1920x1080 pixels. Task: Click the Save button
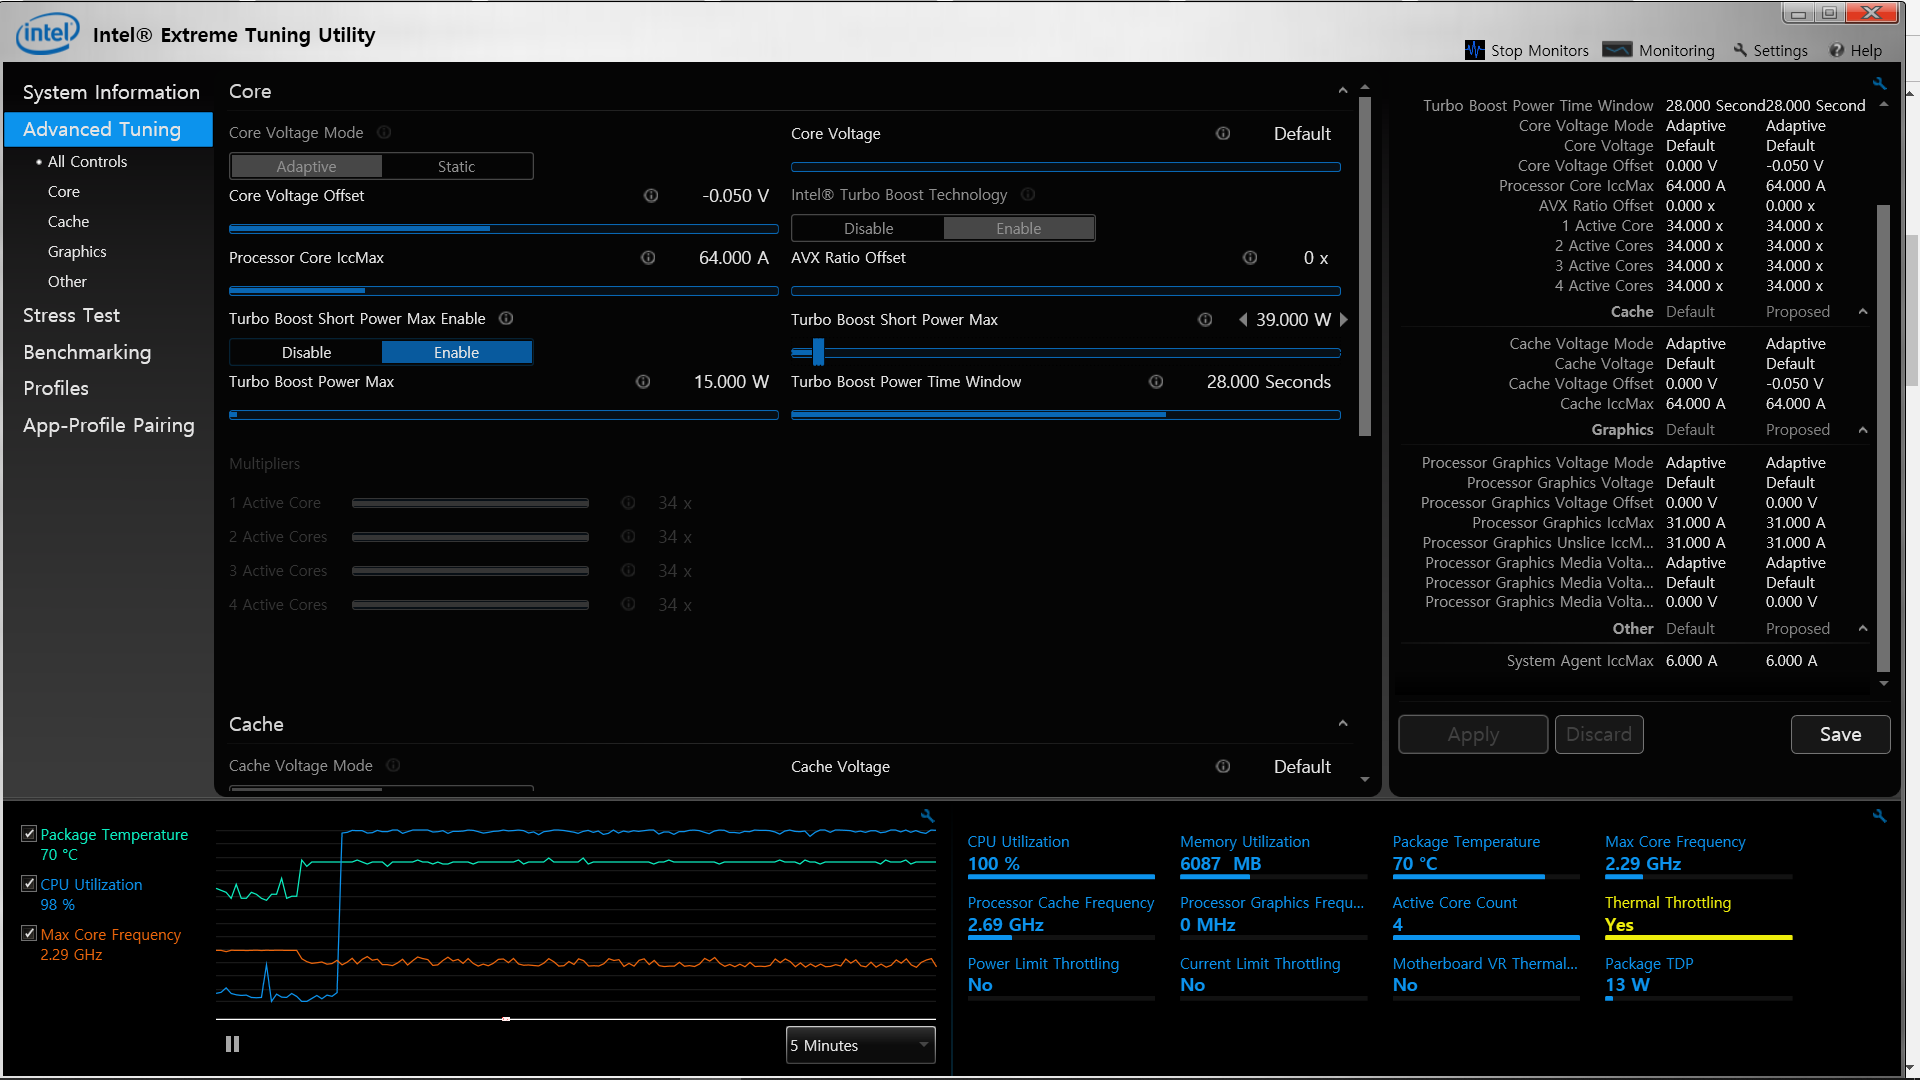pos(1840,734)
